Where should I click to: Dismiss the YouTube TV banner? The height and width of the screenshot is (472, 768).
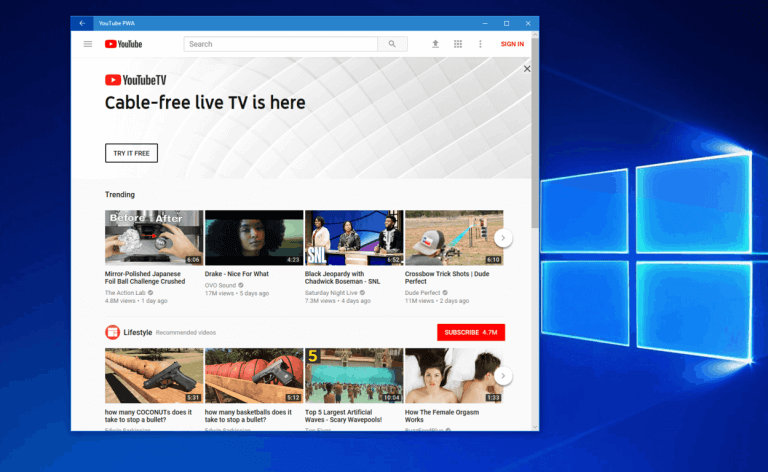527,69
